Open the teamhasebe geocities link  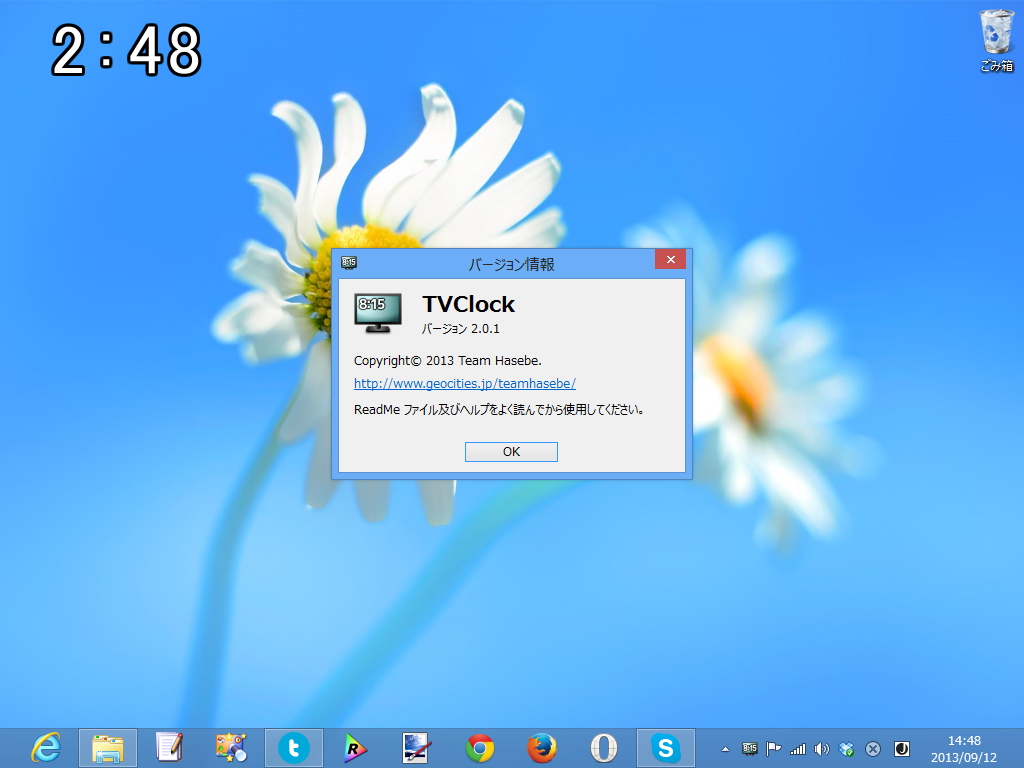[x=466, y=383]
